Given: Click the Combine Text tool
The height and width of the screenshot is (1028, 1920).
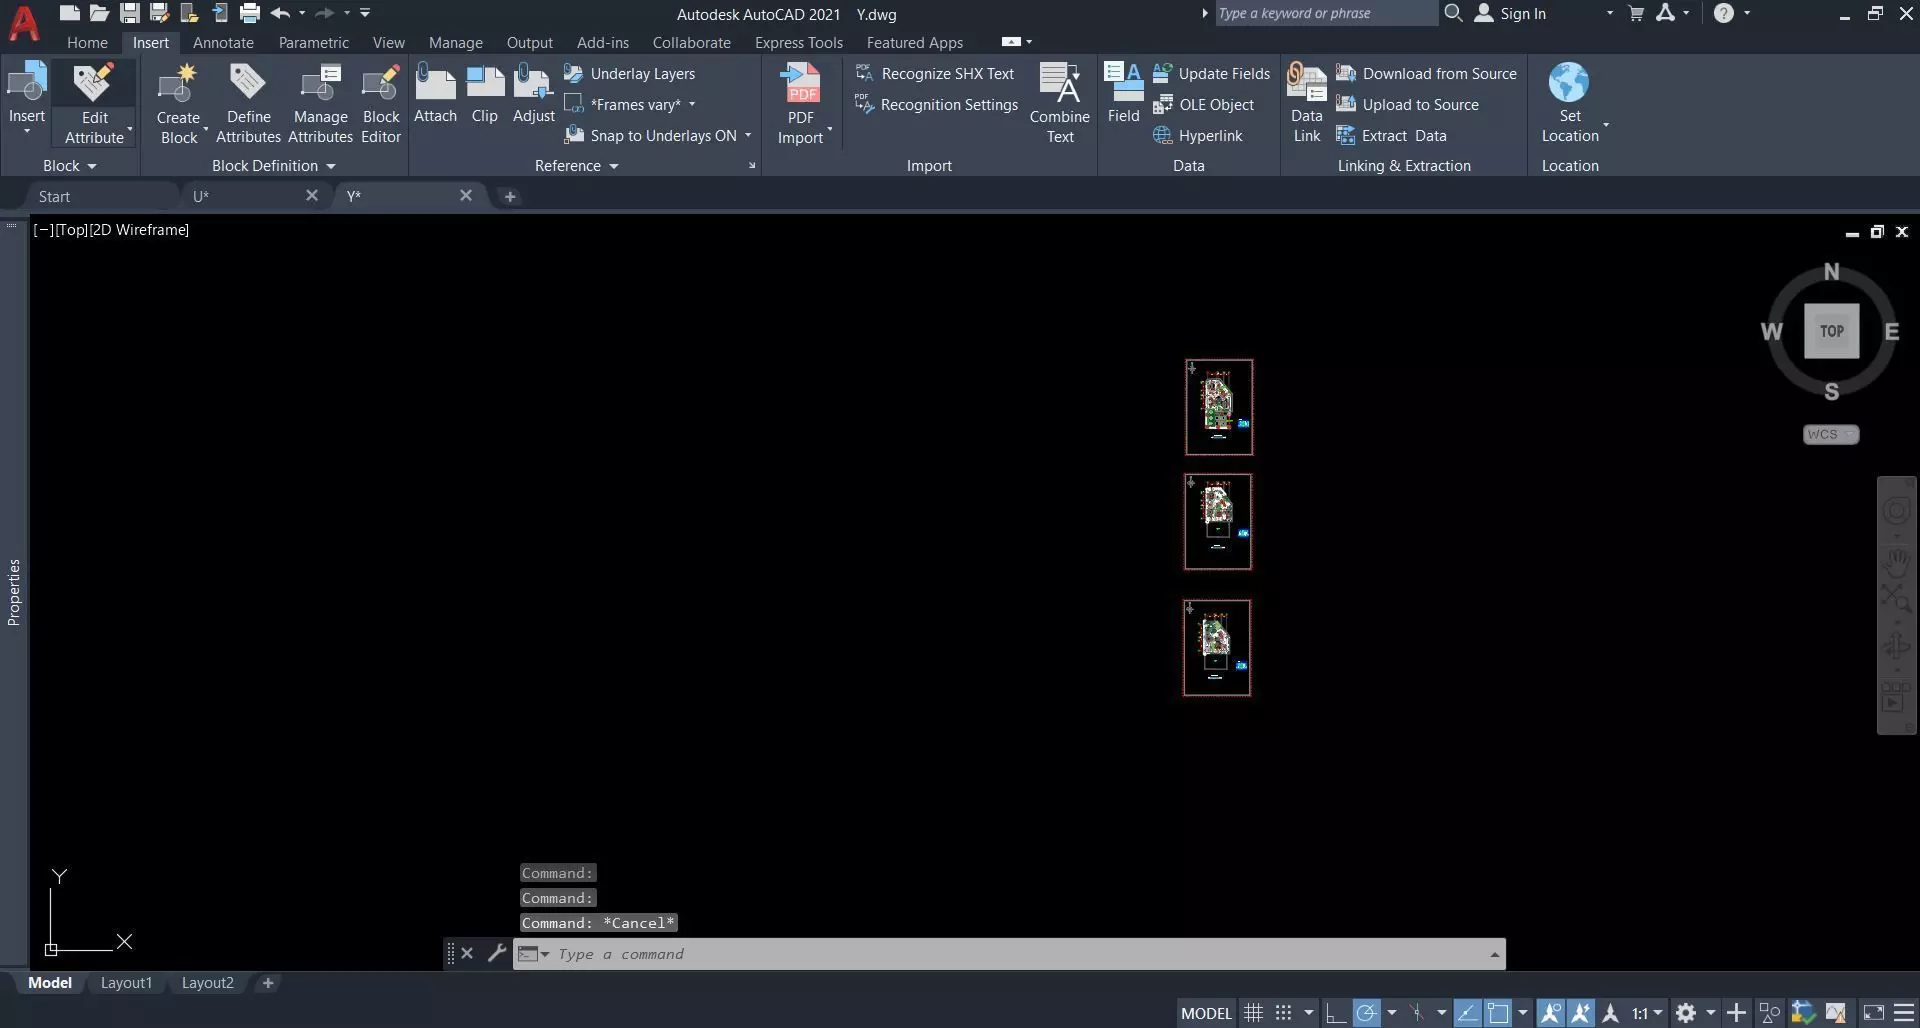Looking at the screenshot, I should point(1060,104).
